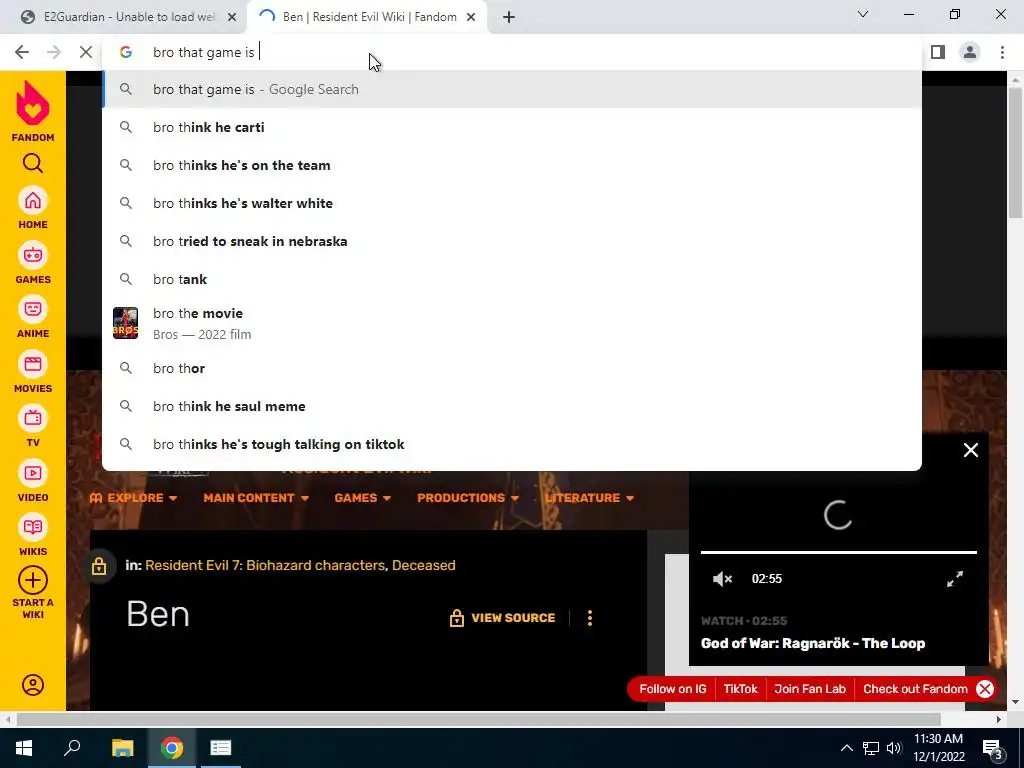Open the GAMES sidebar section
1024x768 pixels.
(x=33, y=263)
